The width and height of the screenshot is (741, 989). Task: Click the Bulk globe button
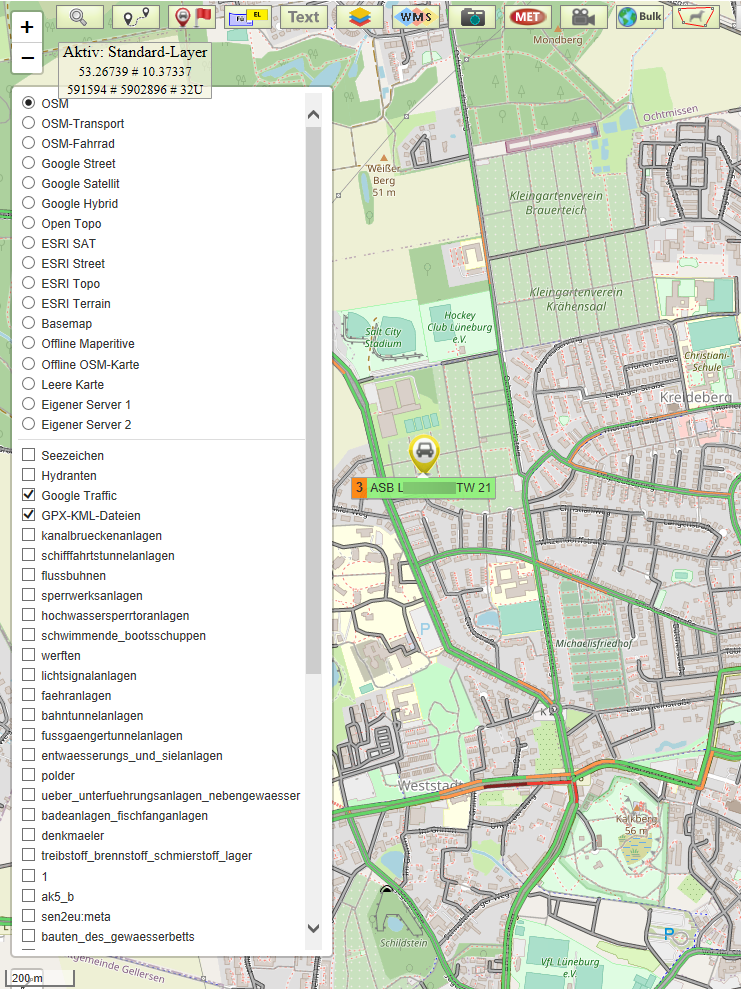[x=639, y=16]
